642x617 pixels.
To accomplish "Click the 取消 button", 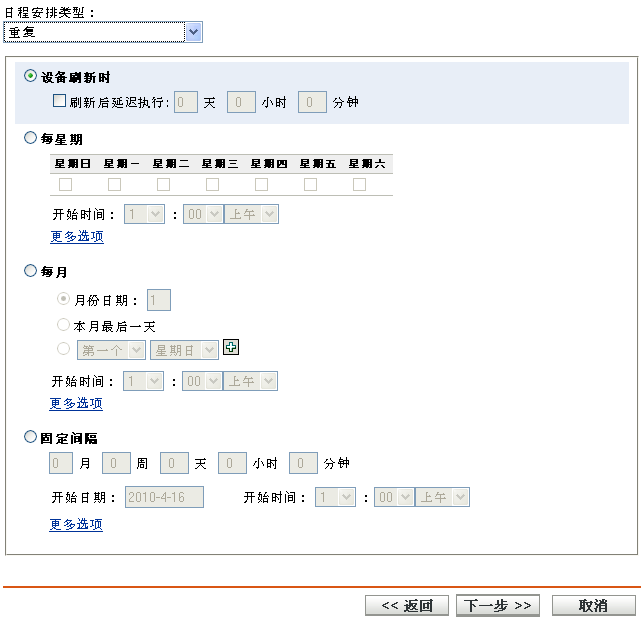I will tap(593, 605).
